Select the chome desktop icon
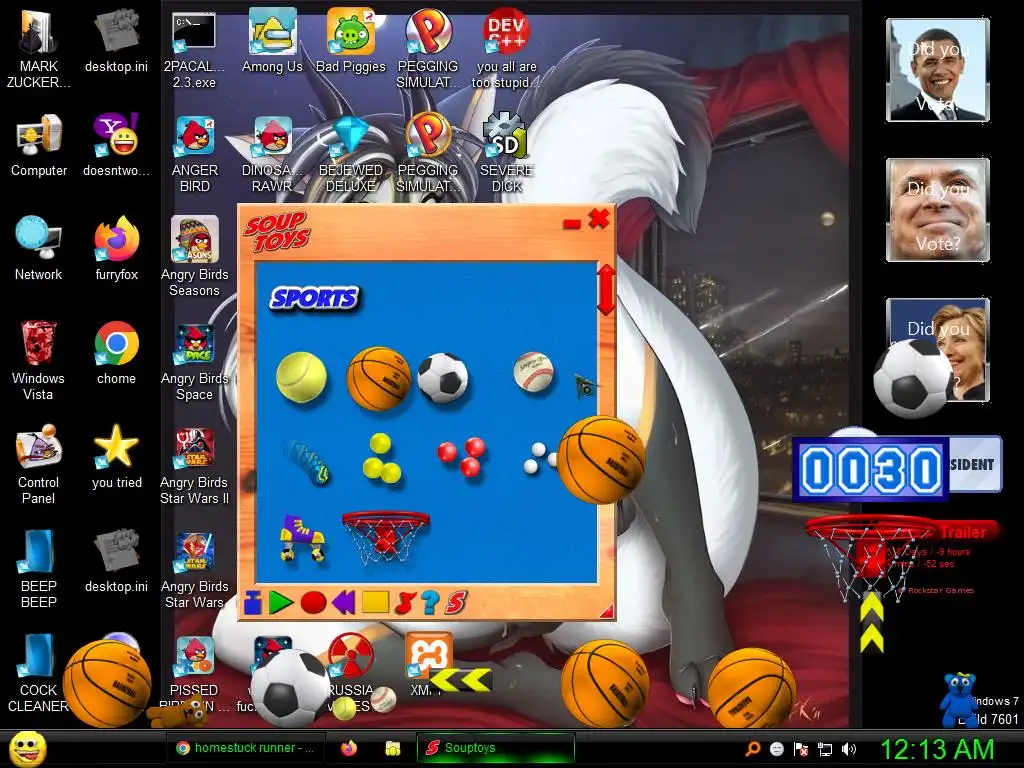The image size is (1024, 768). tap(116, 353)
